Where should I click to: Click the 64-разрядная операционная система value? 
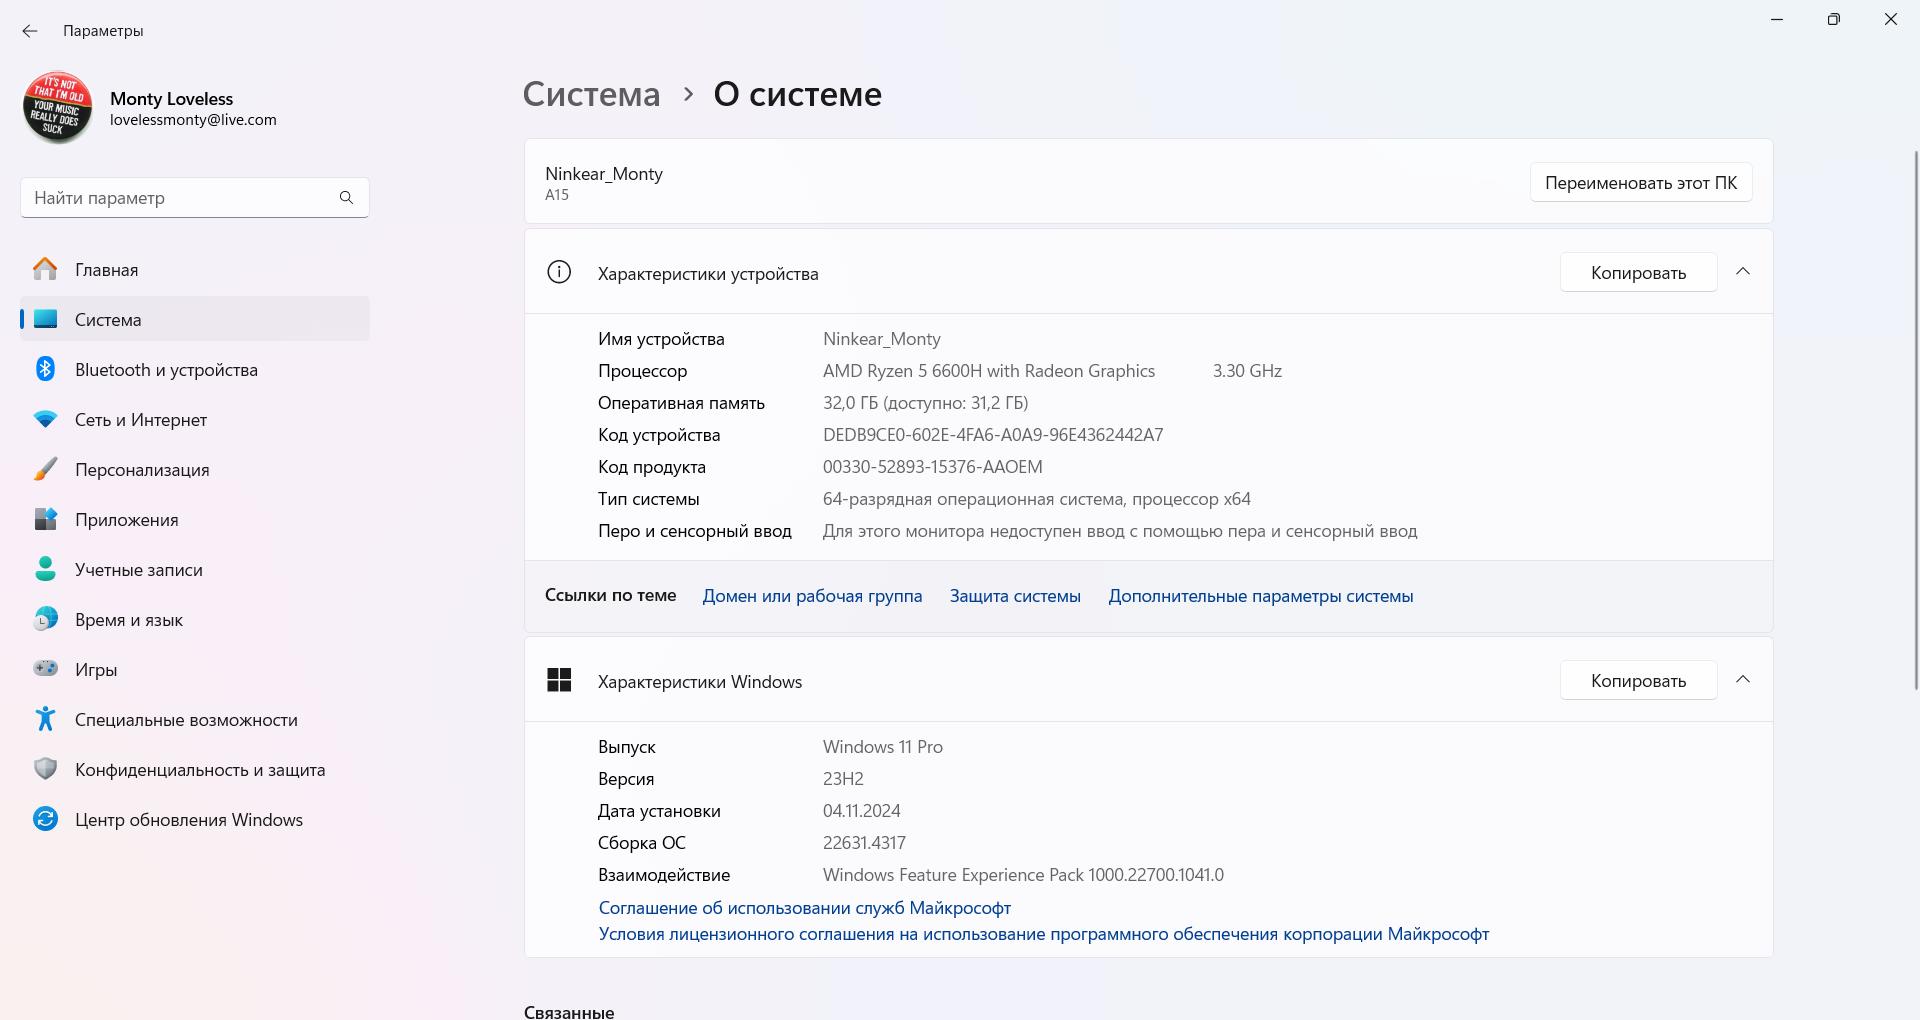pyautogui.click(x=1037, y=499)
